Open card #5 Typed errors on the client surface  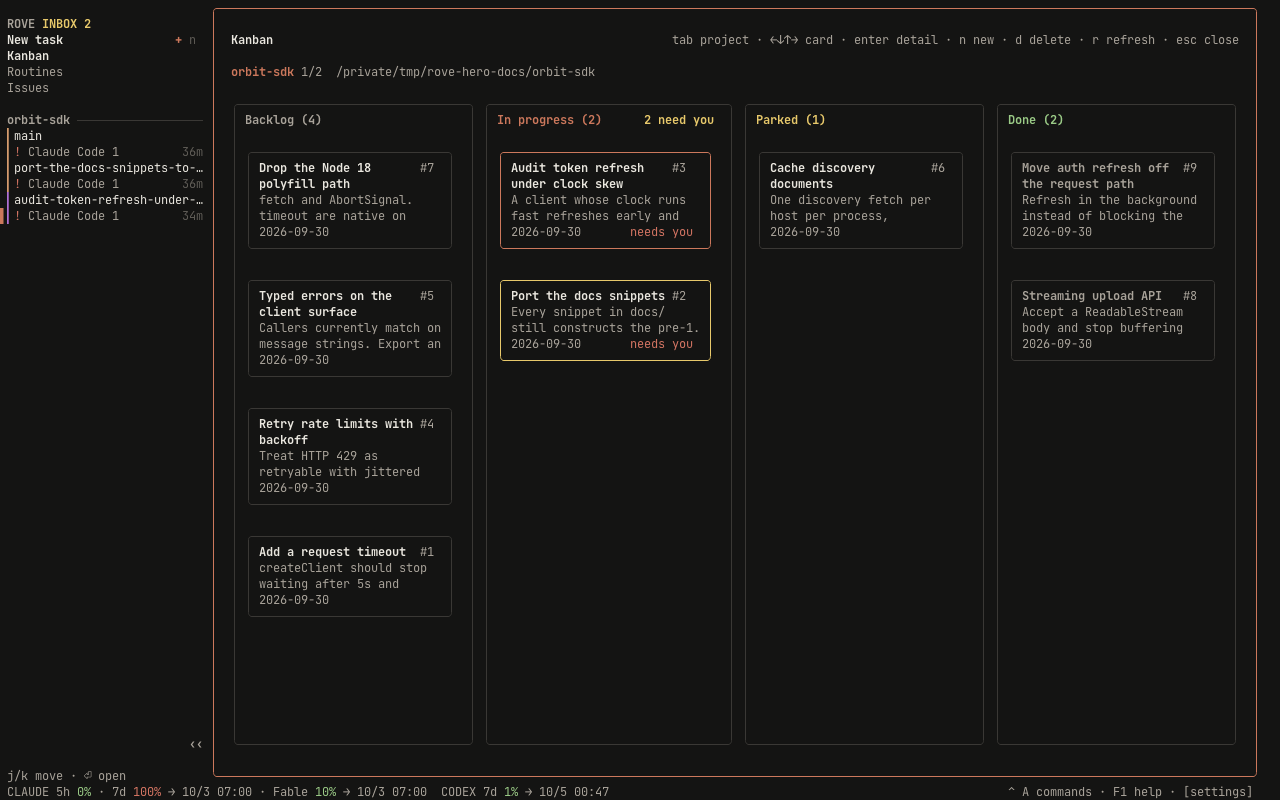(x=350, y=328)
